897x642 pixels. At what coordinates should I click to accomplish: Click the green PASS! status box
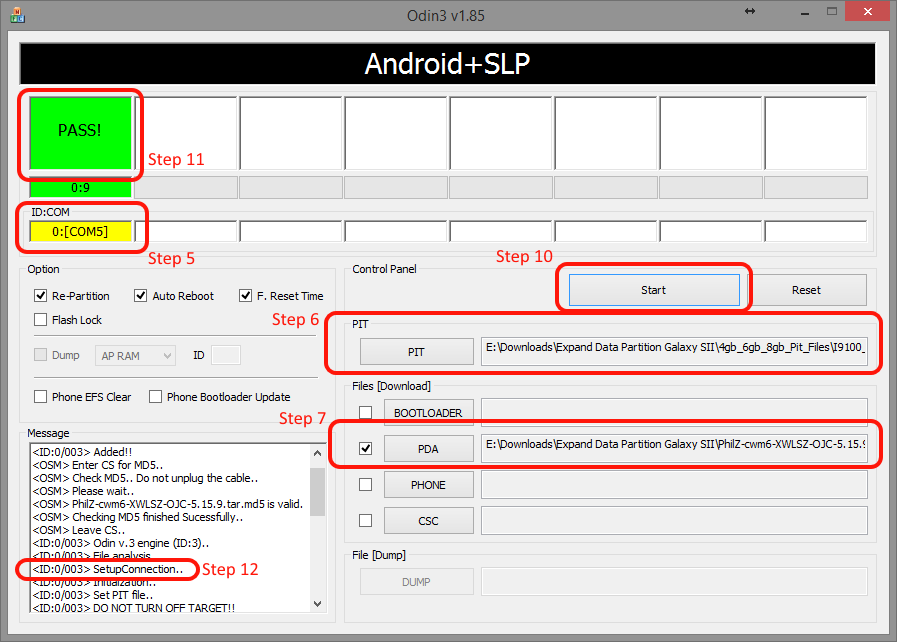click(x=80, y=133)
